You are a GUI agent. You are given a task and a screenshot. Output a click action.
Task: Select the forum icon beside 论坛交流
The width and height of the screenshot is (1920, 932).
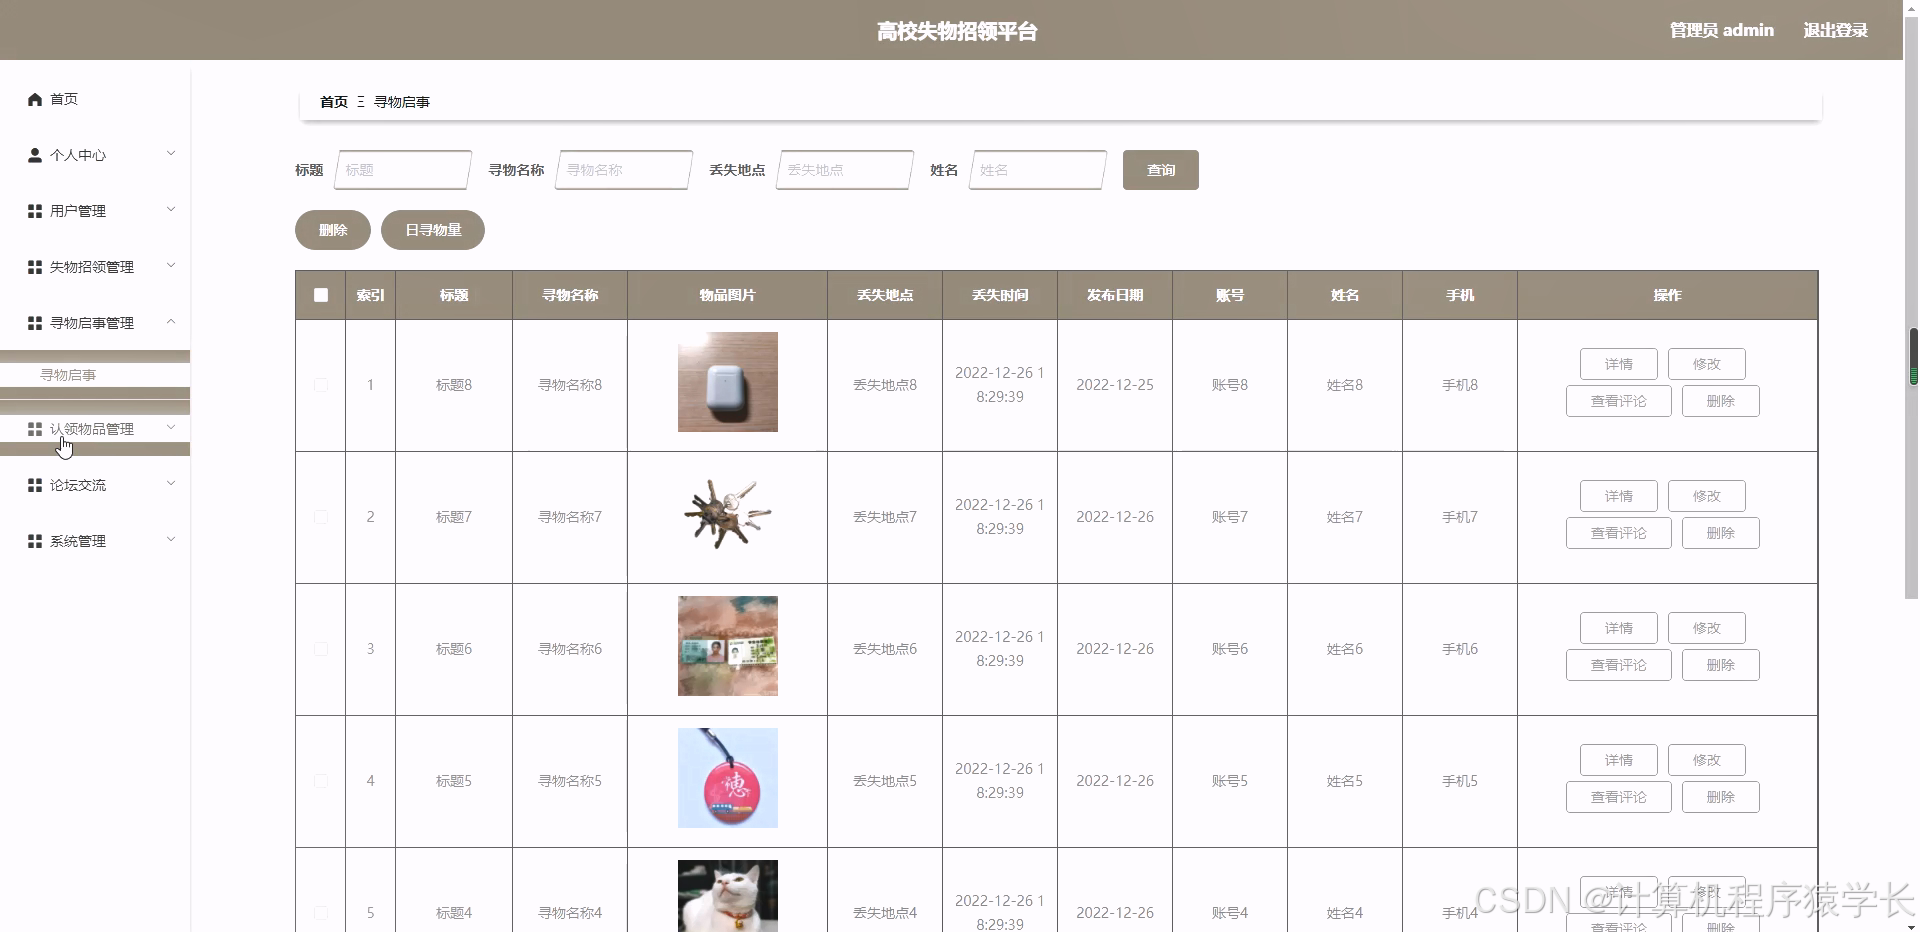(x=33, y=484)
